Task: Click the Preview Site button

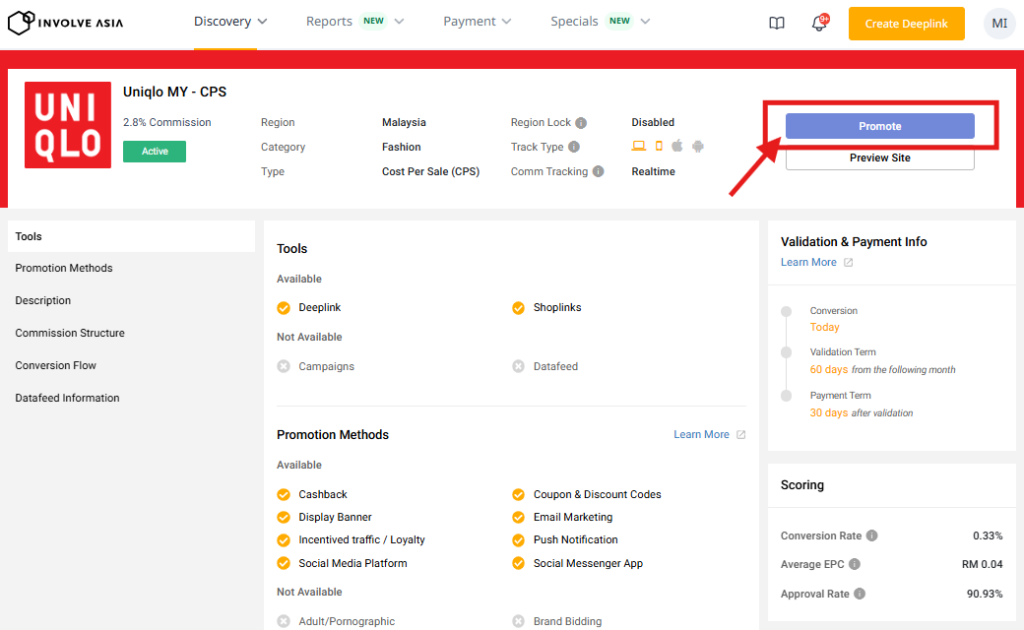Action: pyautogui.click(x=879, y=158)
